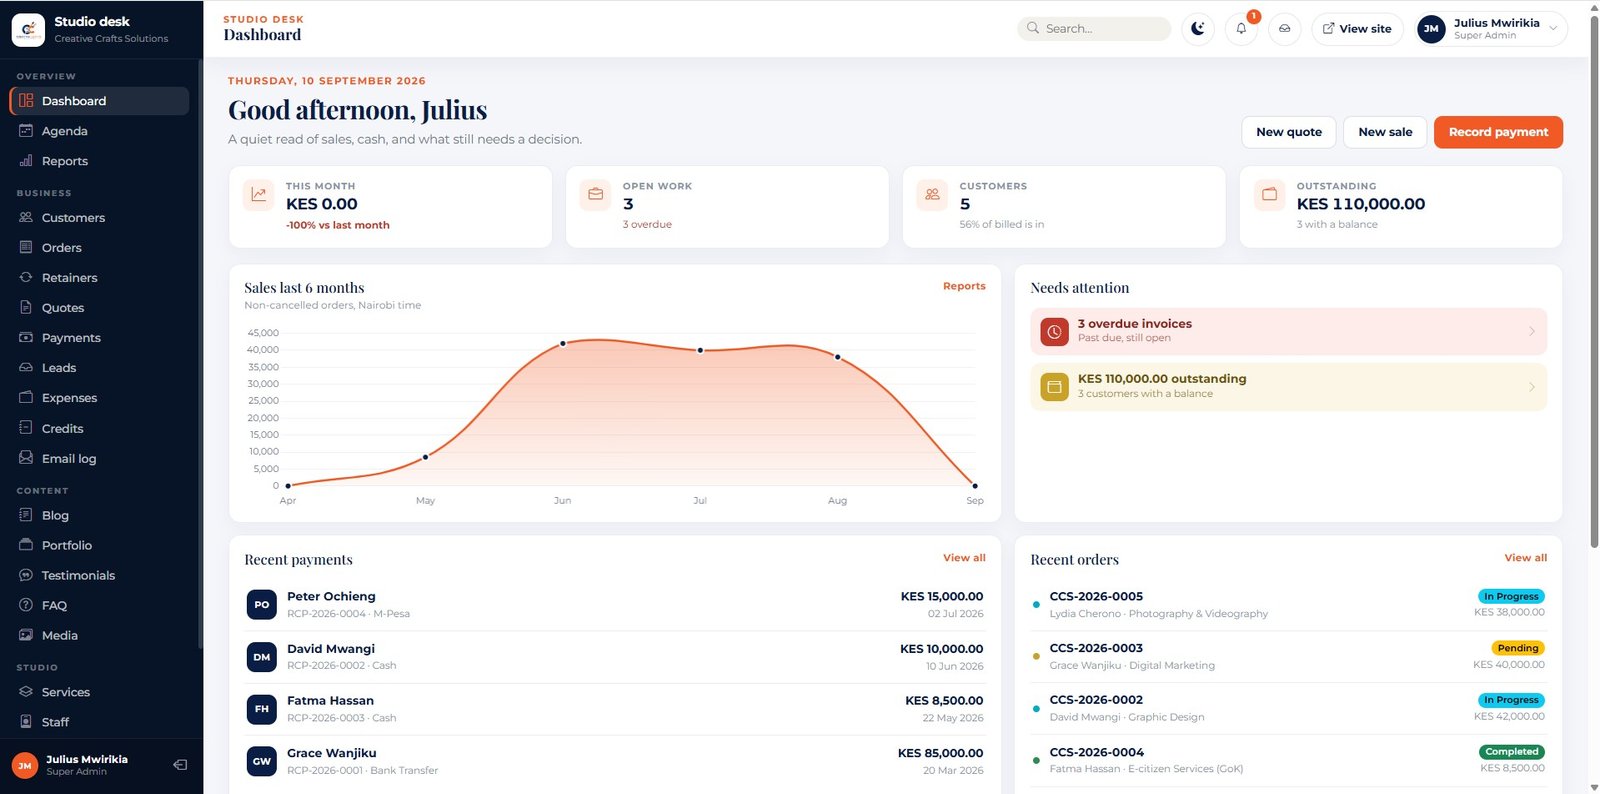
Task: Open Payments from the sidebar
Action: [x=99, y=338]
